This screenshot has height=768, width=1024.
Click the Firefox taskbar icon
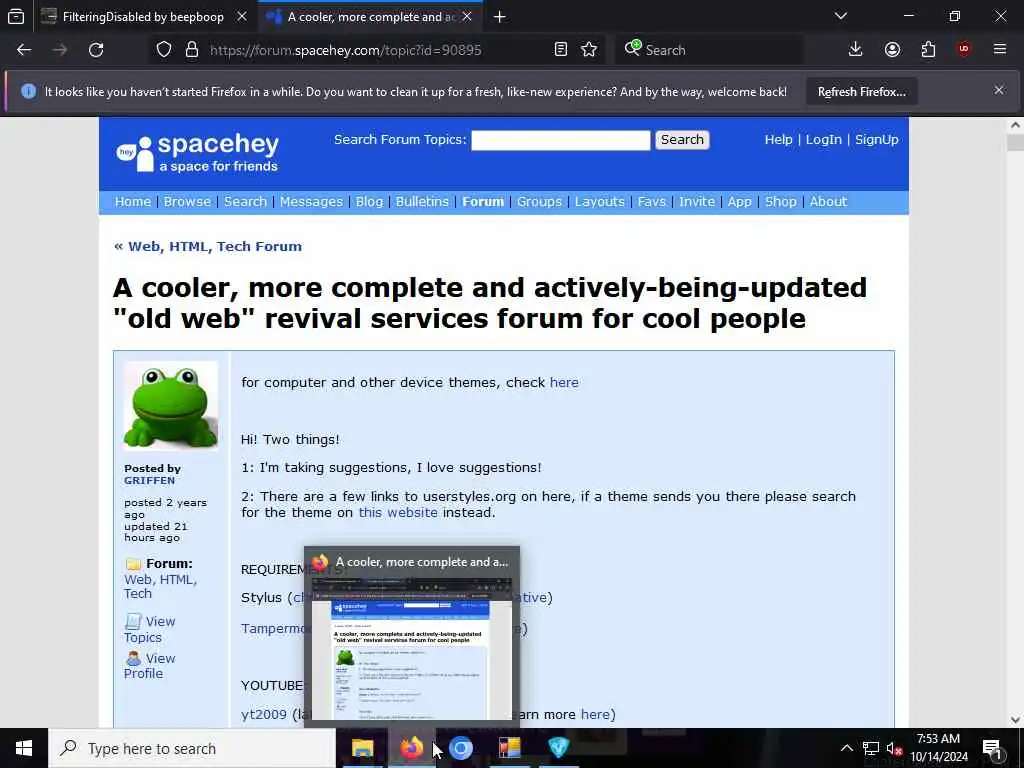(x=411, y=748)
